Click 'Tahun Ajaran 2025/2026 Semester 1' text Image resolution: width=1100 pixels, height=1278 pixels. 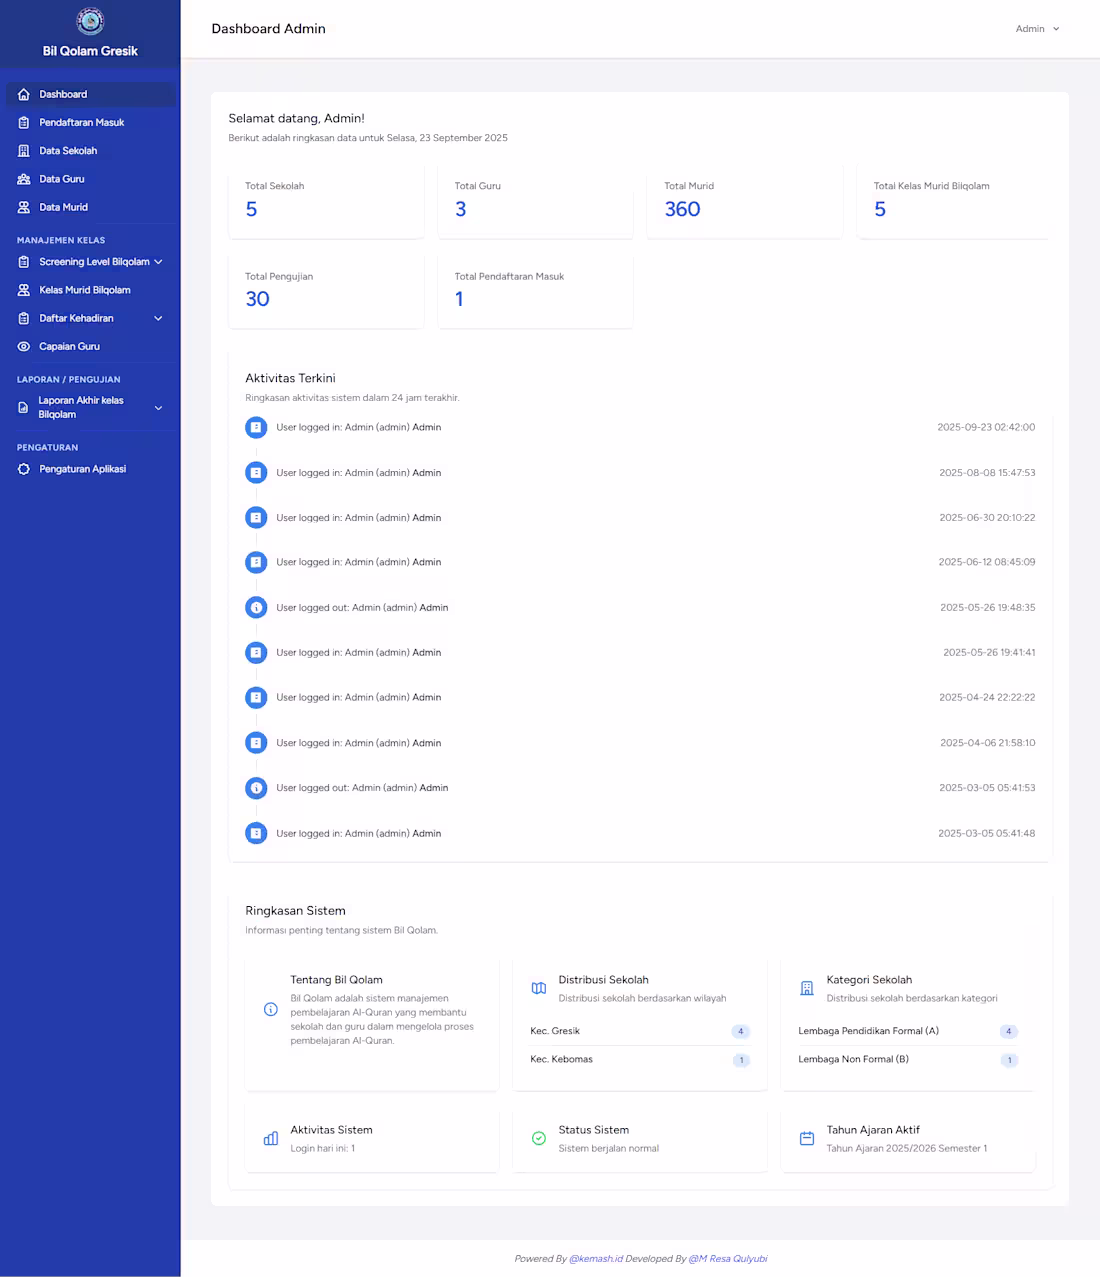click(x=907, y=1148)
